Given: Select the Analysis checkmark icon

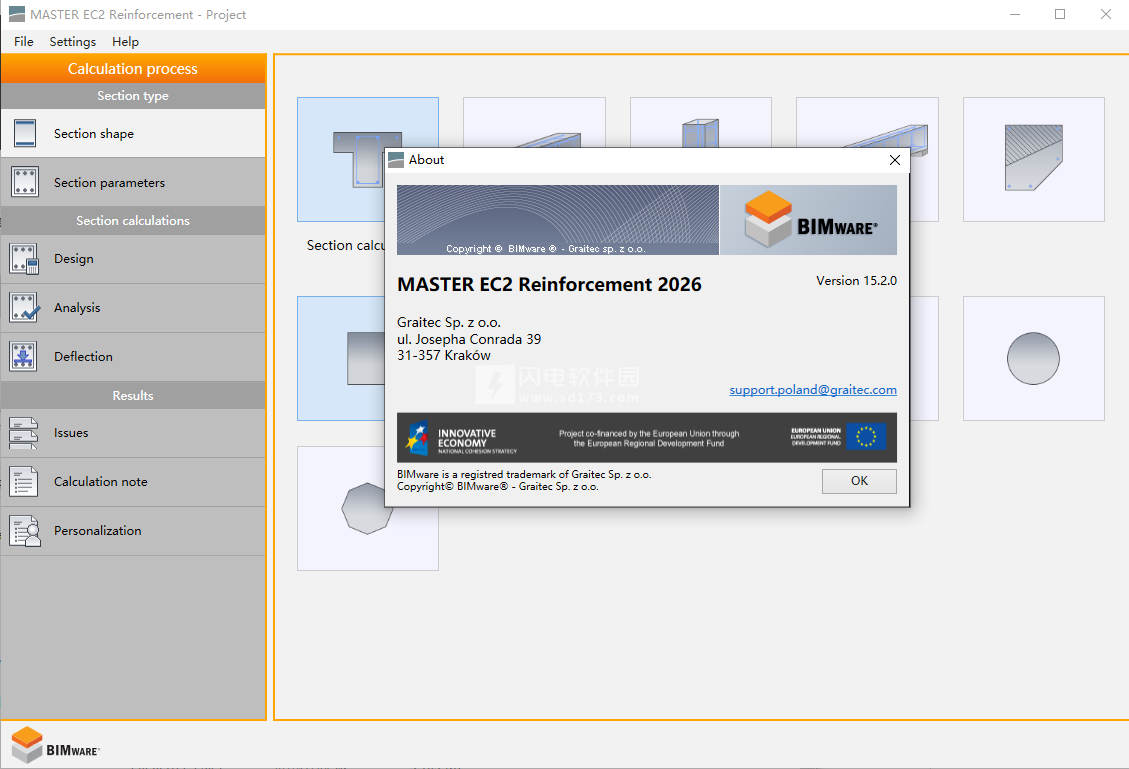Looking at the screenshot, I should pos(25,308).
